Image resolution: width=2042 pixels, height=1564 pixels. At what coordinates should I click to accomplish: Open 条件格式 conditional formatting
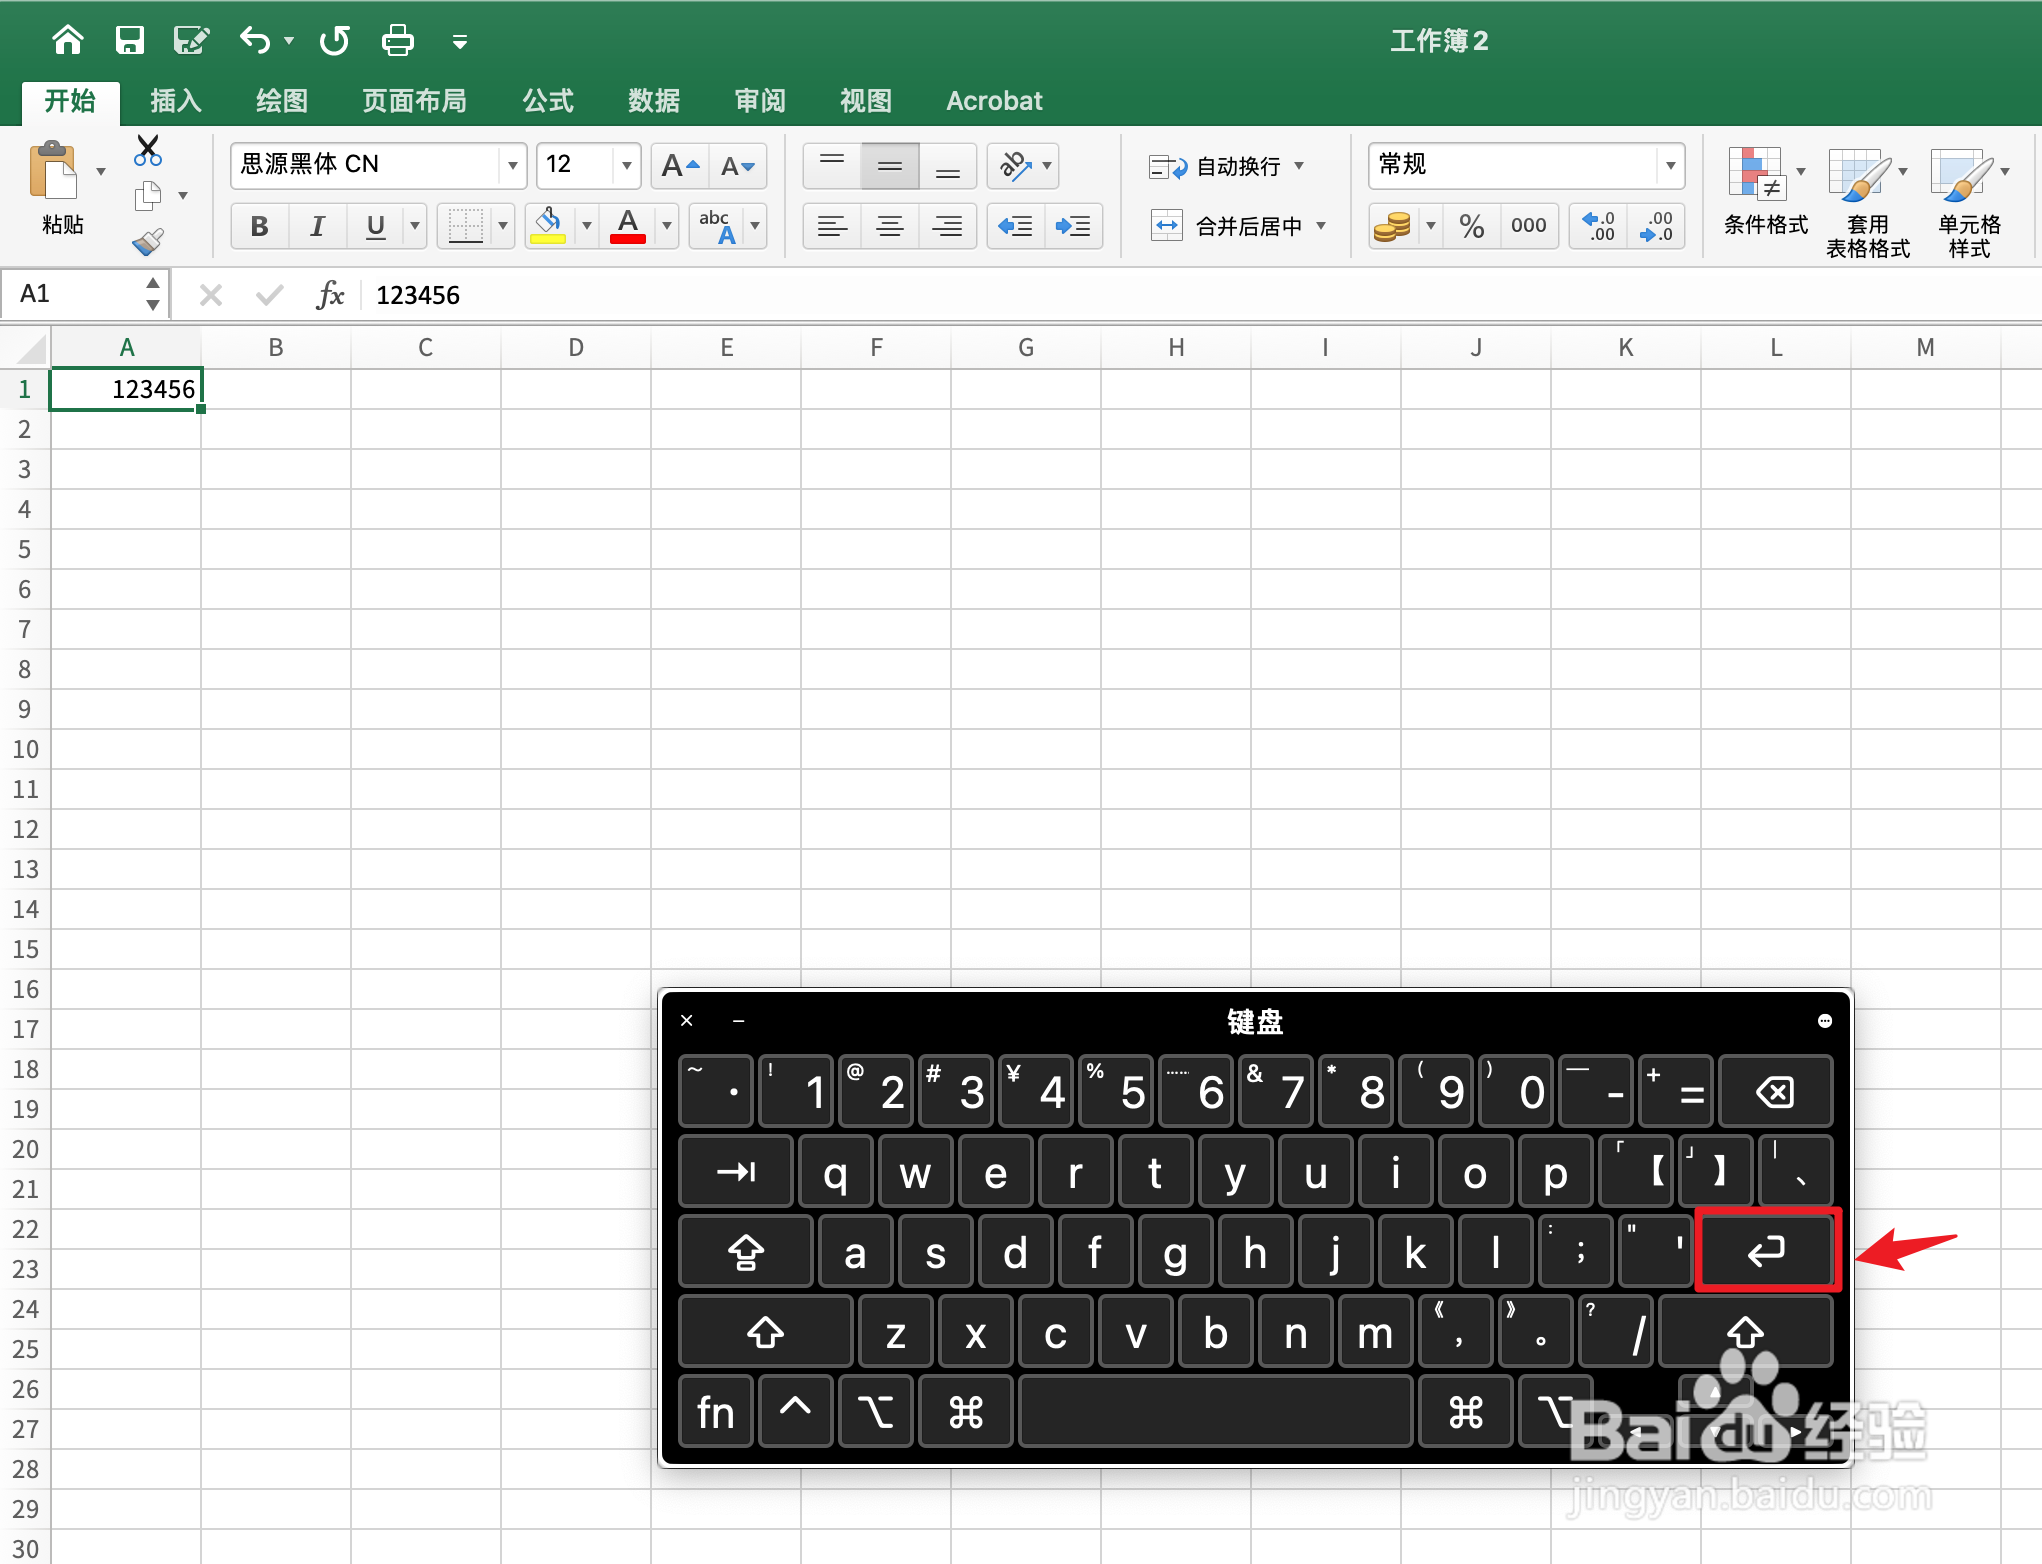(x=1765, y=192)
